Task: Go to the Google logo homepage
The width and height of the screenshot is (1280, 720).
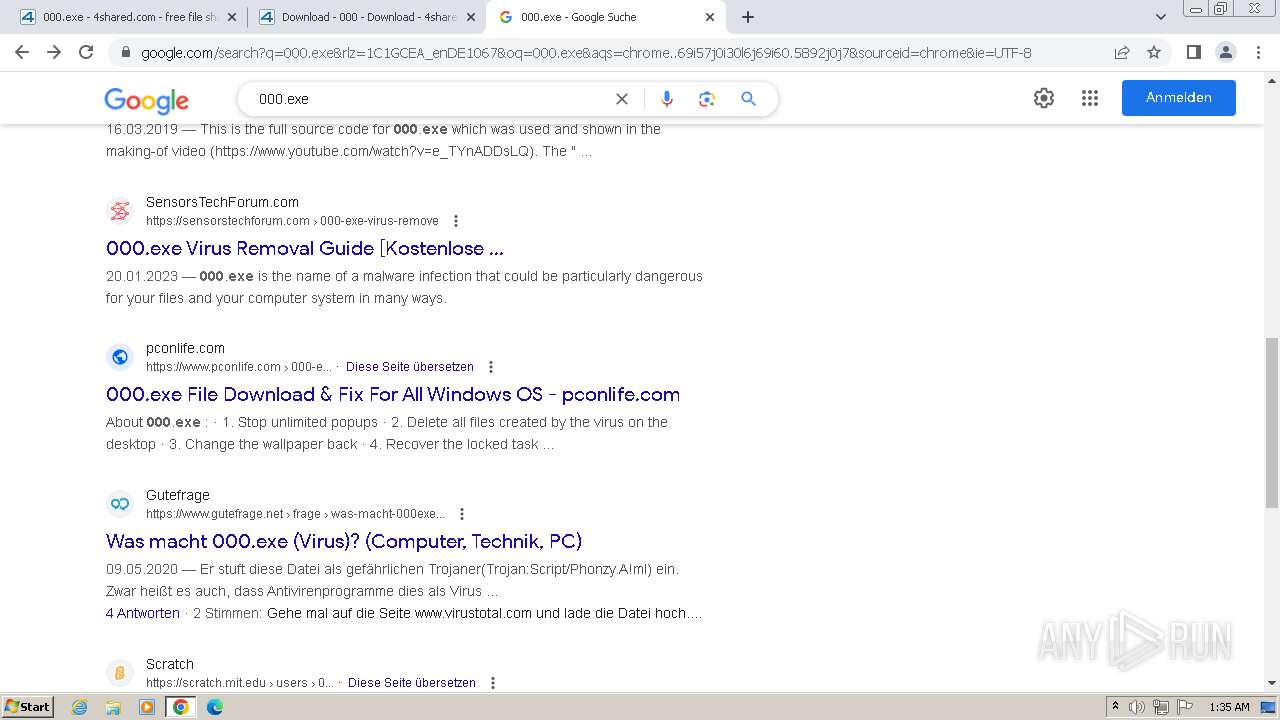Action: point(146,100)
